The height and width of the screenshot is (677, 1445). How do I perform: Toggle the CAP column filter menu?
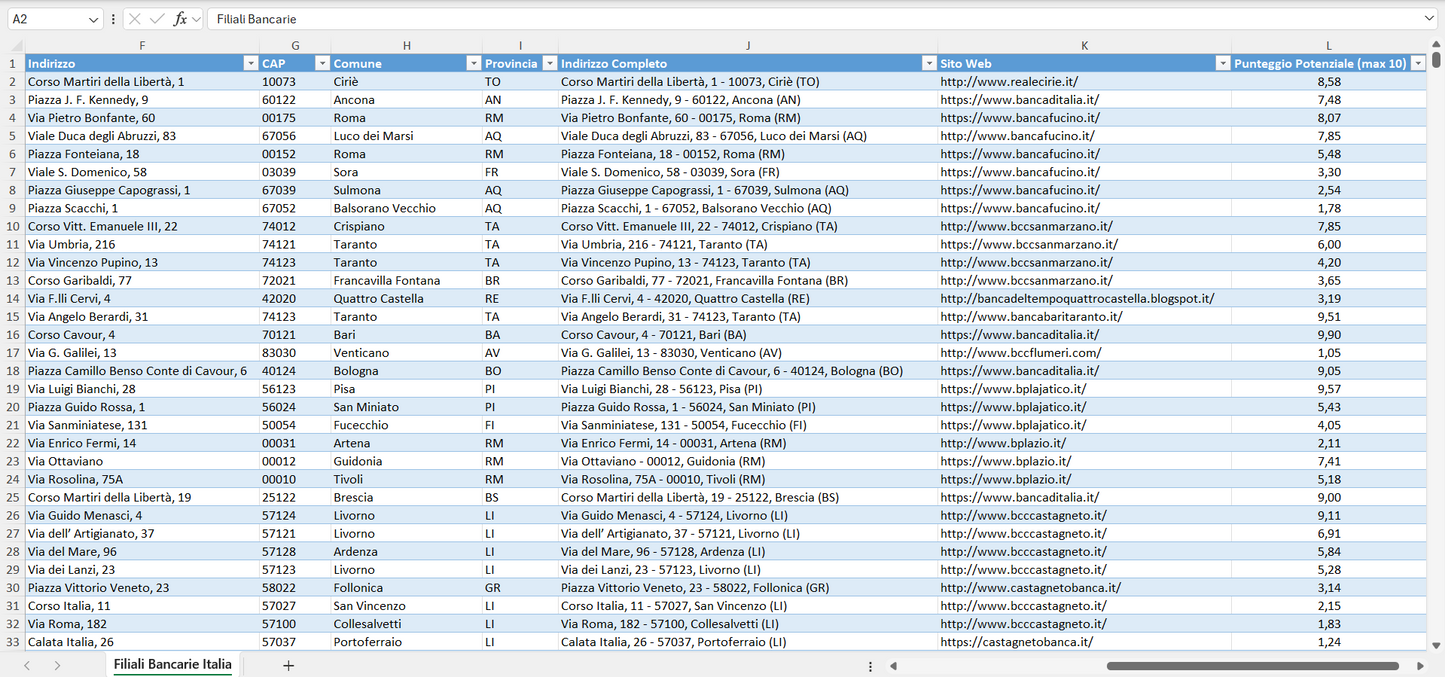tap(322, 63)
